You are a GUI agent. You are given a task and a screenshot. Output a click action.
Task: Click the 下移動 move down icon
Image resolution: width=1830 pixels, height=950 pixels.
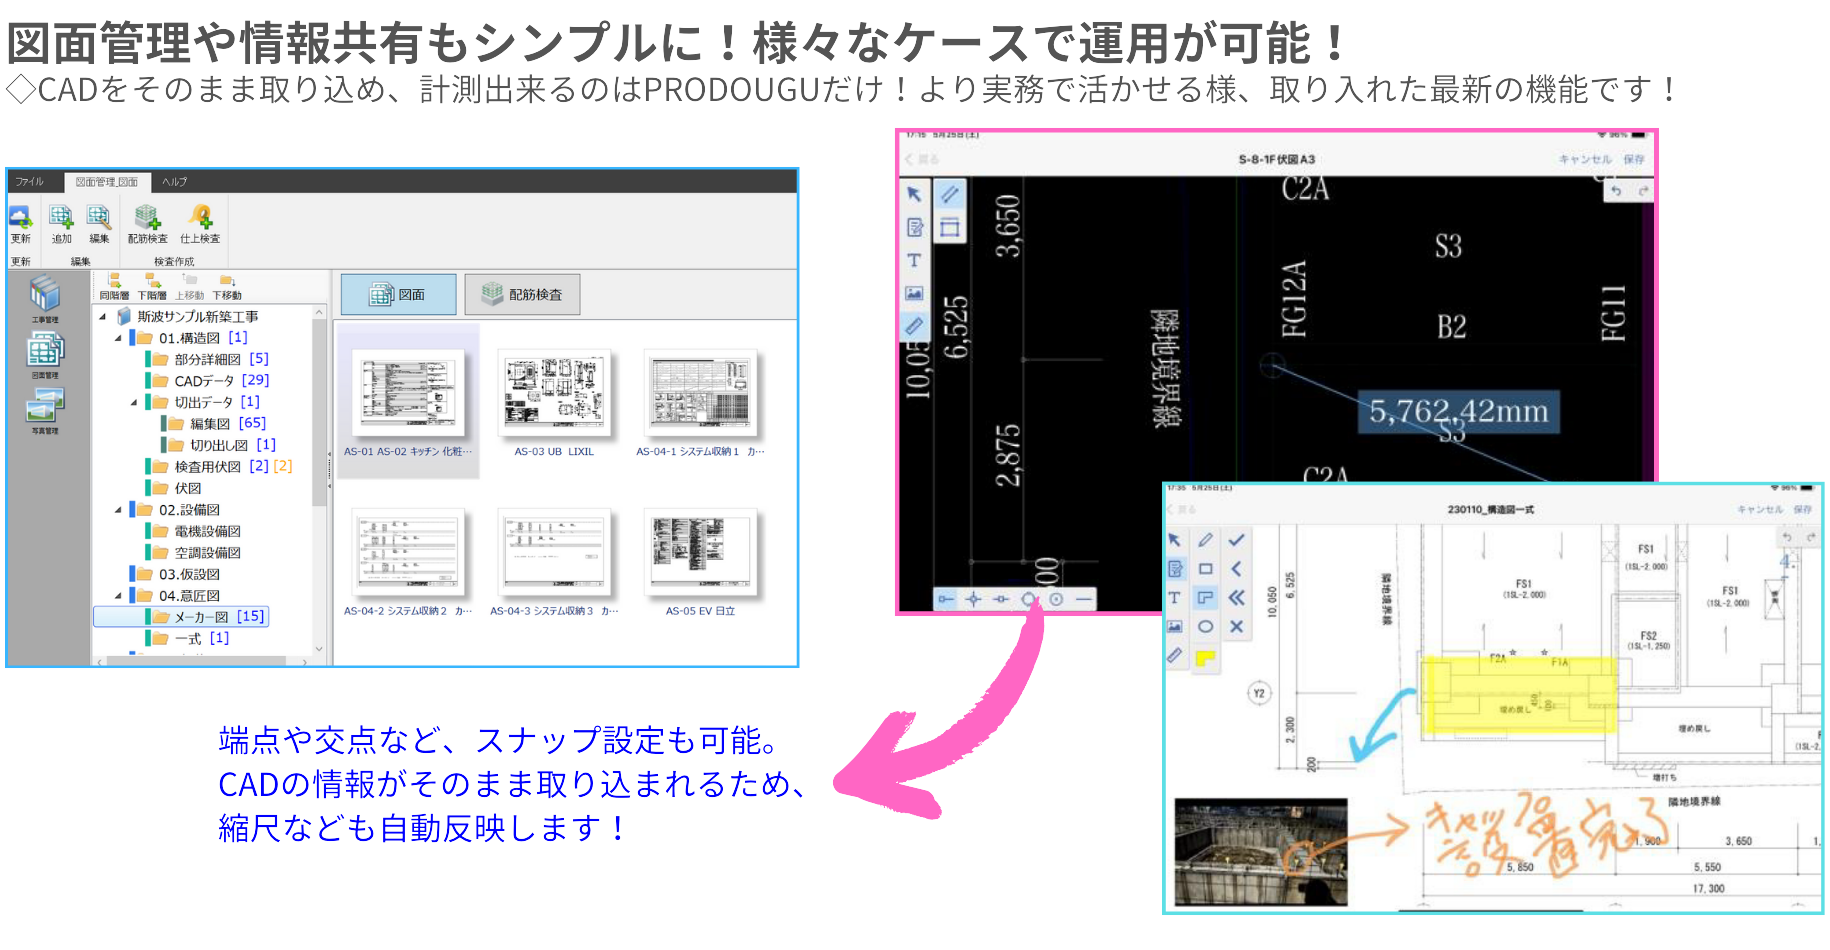click(x=227, y=280)
